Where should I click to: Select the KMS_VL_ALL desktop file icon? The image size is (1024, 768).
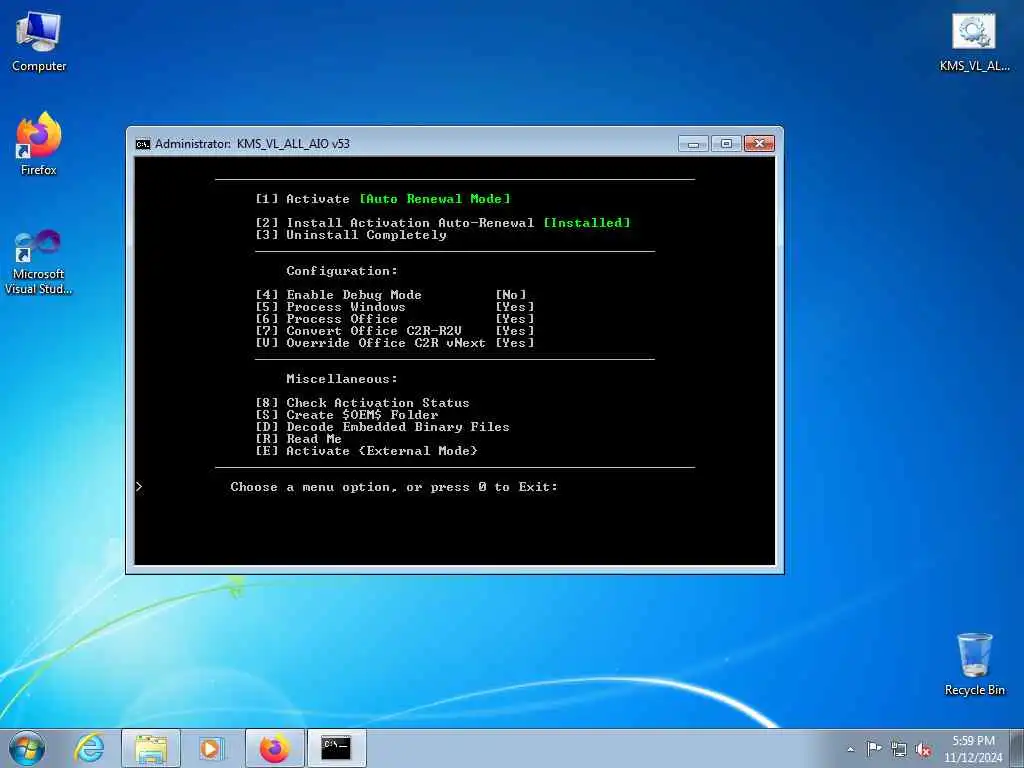974,42
